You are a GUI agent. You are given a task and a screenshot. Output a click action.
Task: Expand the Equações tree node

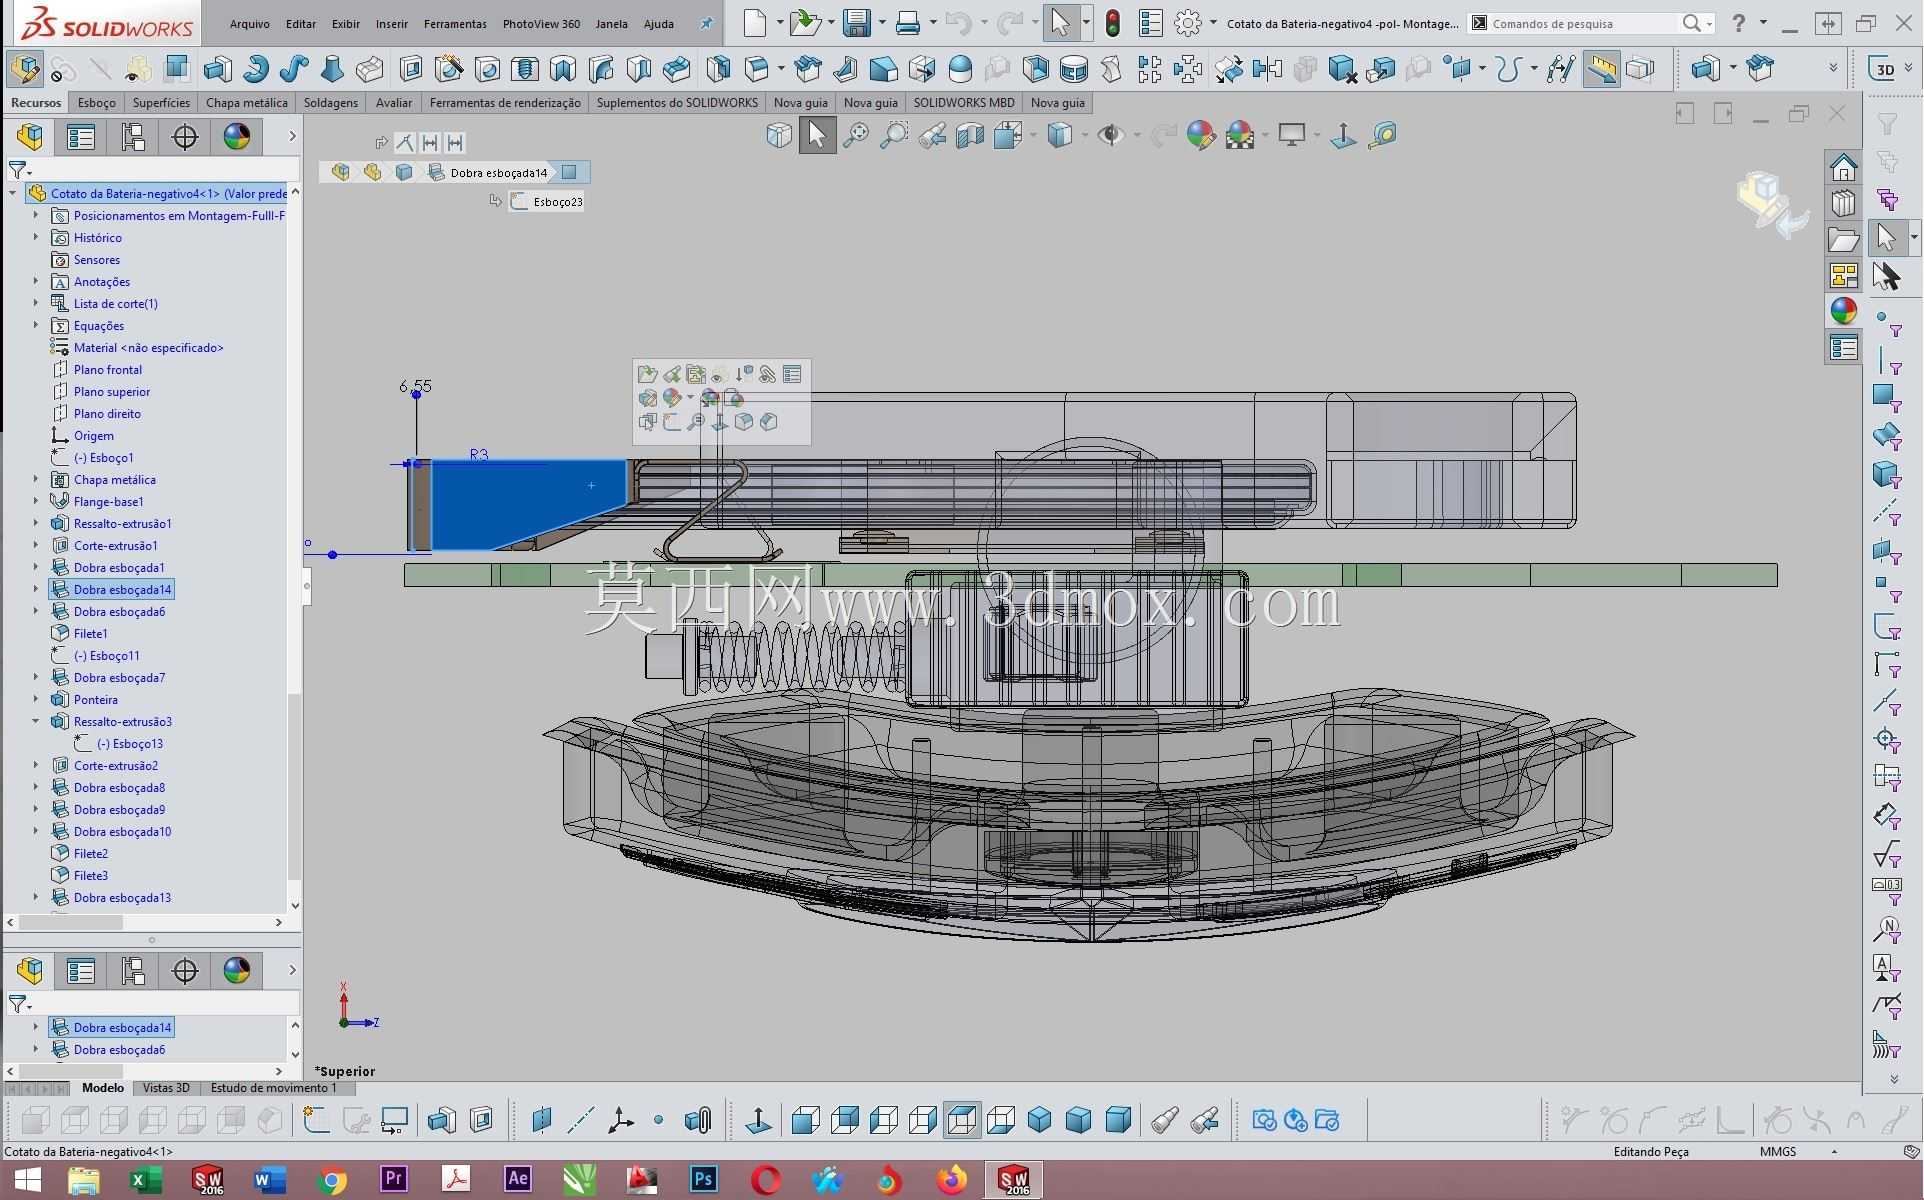(x=36, y=325)
